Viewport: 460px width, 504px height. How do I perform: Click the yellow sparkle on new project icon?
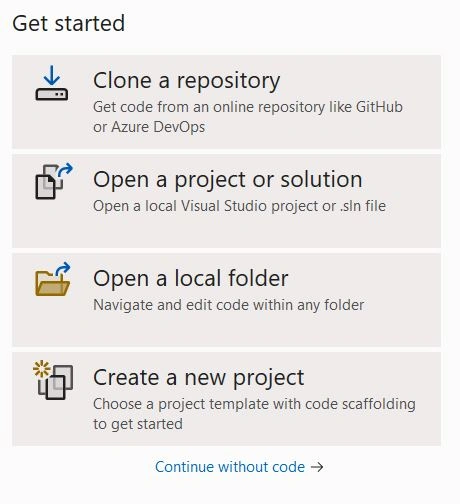click(x=42, y=369)
